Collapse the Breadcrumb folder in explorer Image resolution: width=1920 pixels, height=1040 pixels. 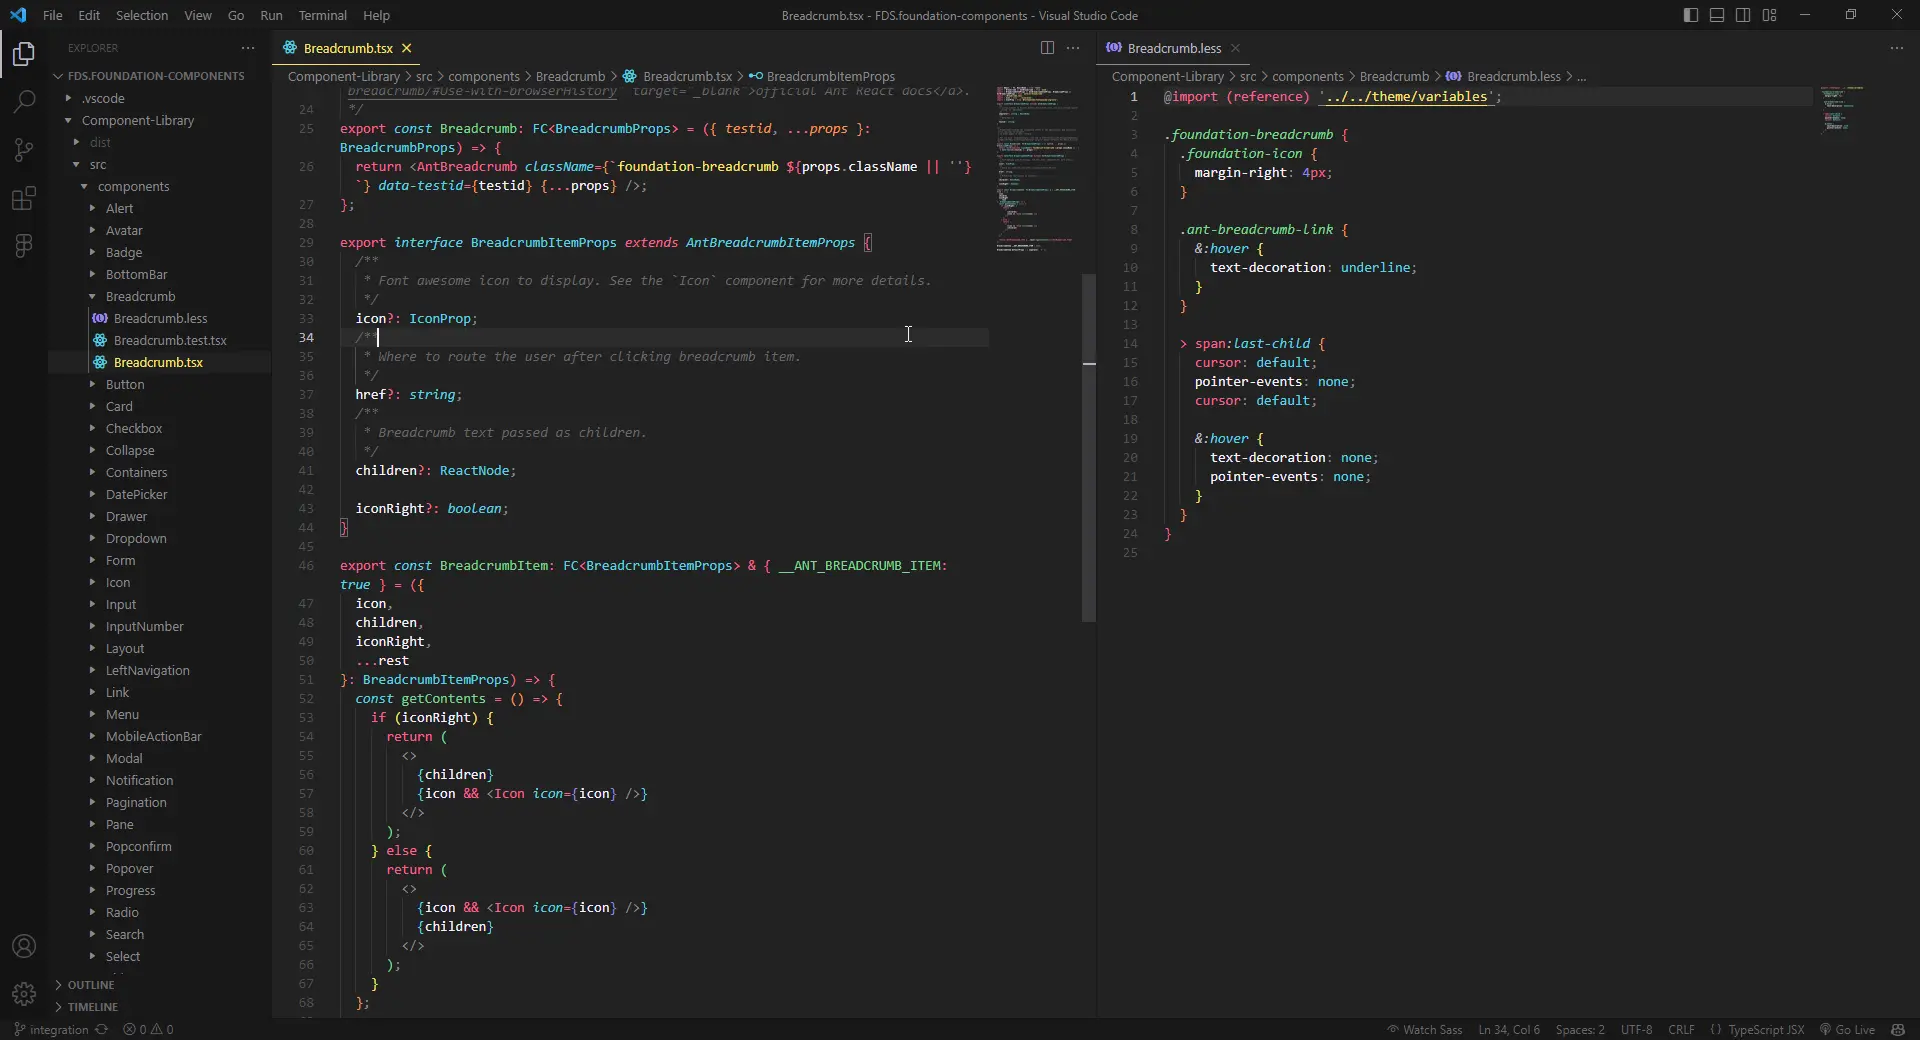(140, 297)
